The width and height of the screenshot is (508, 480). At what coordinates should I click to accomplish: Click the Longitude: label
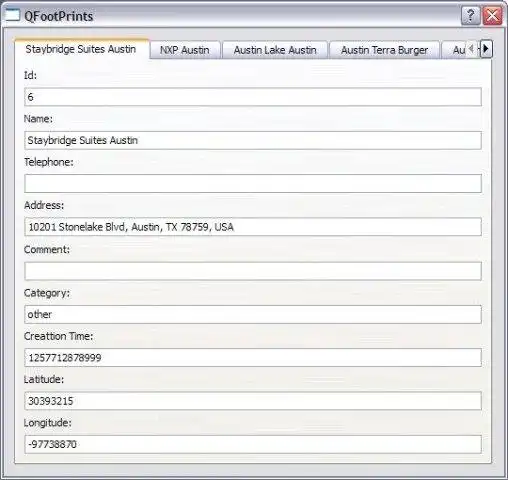click(x=48, y=423)
